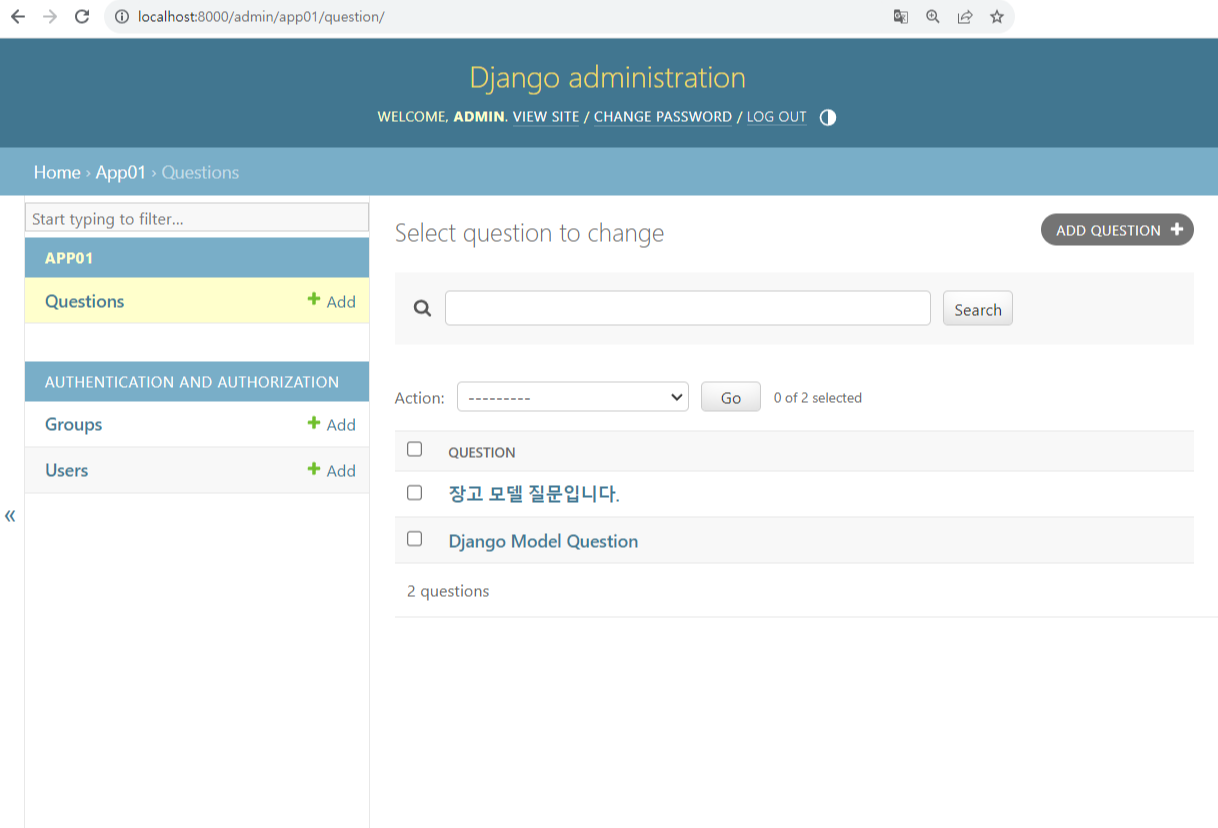Viewport: 1218px width, 828px height.
Task: Open Users in the sidebar
Action: 67,470
